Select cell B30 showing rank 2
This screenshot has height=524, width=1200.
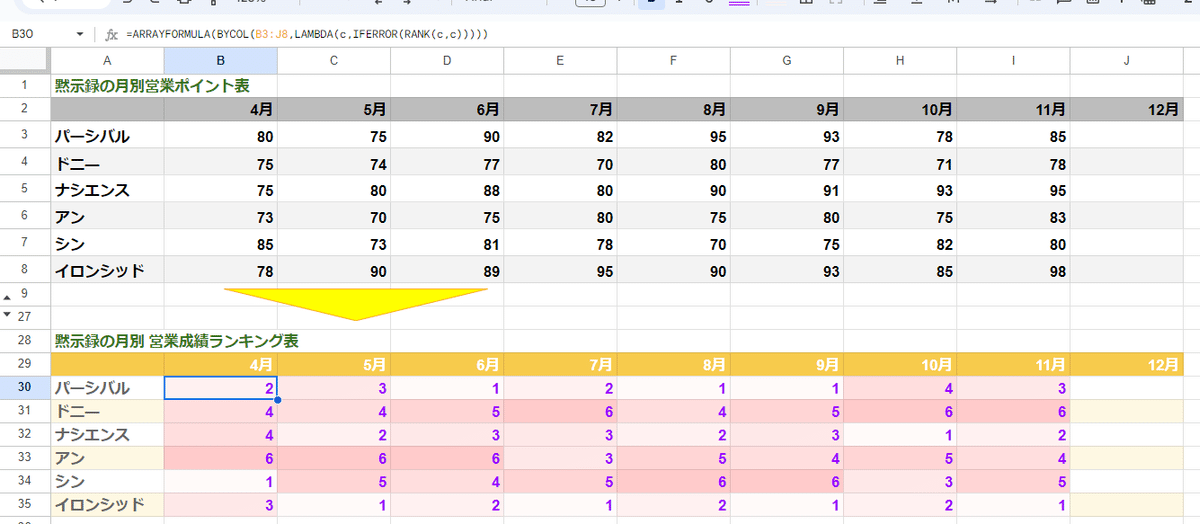click(x=221, y=387)
